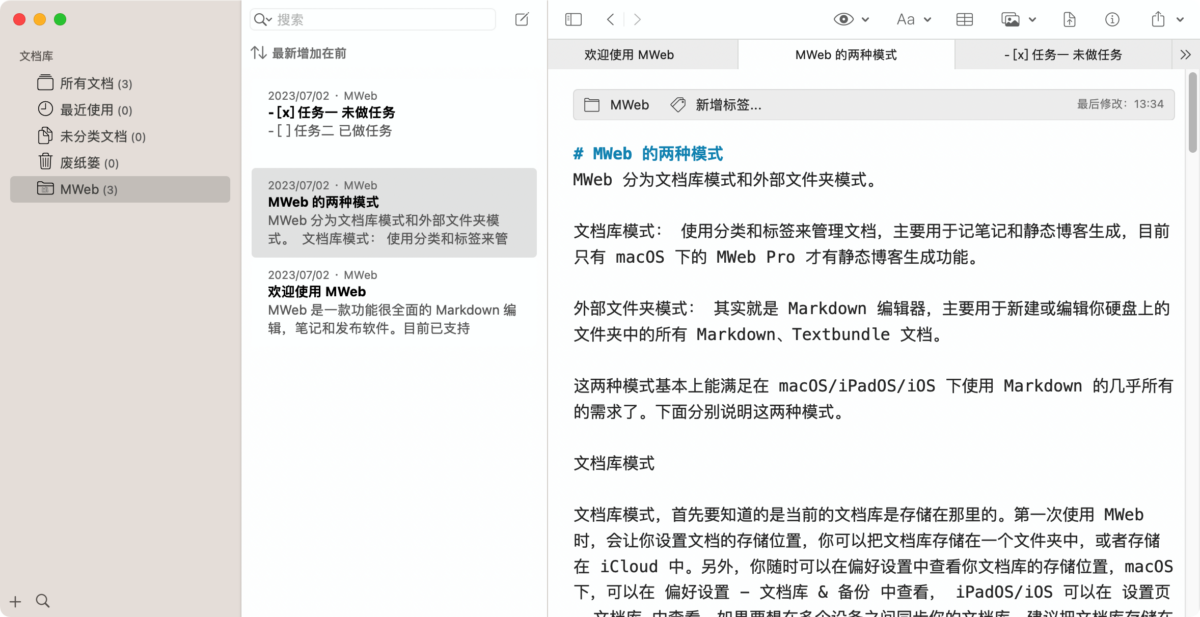Switch to the 欢迎使用 MWeb tab
This screenshot has width=1200, height=617.
643,55
